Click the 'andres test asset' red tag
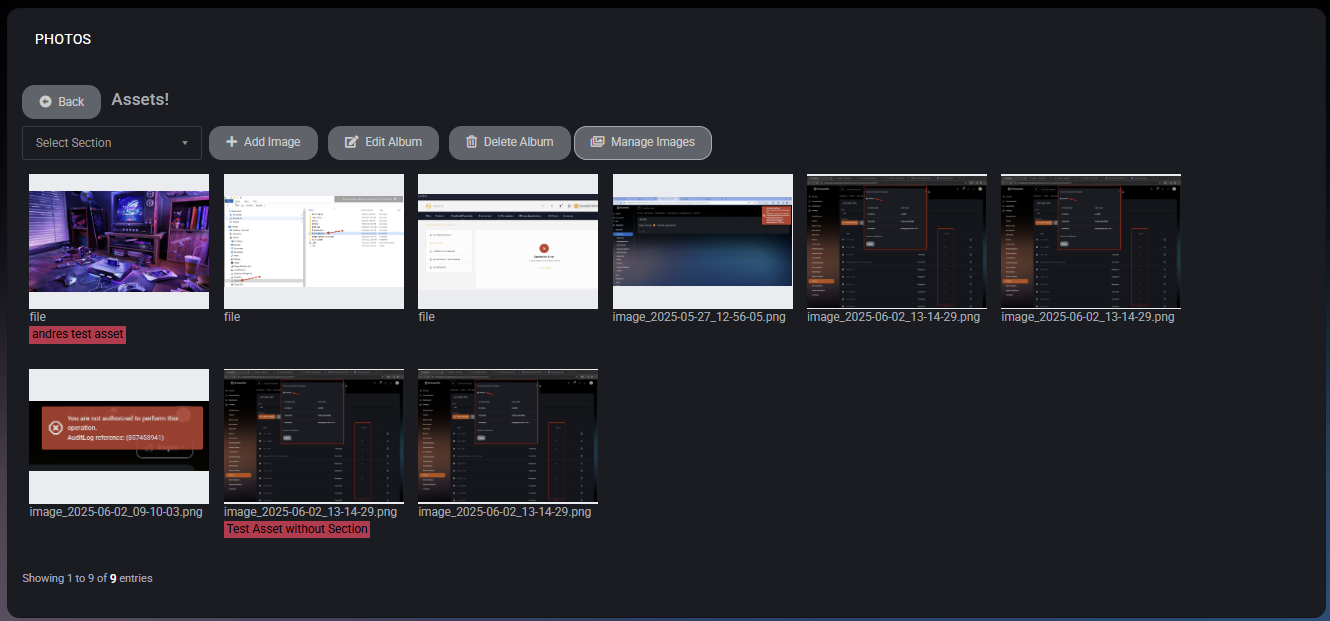The height and width of the screenshot is (621, 1330). (78, 335)
